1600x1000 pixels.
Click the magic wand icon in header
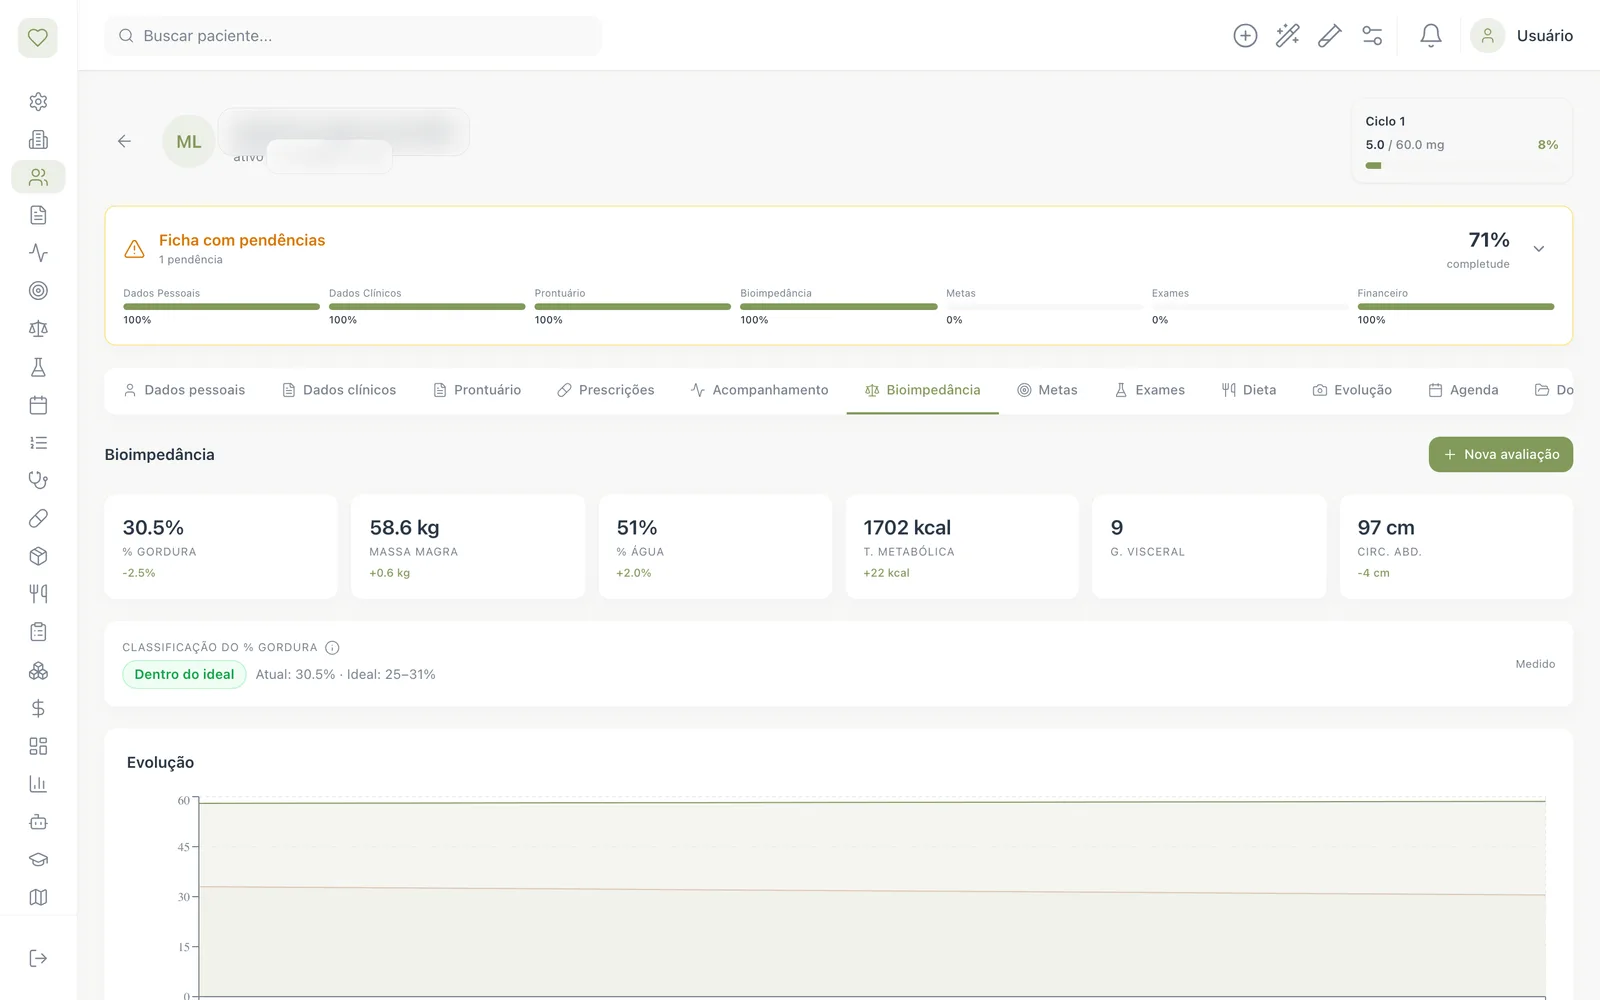click(x=1288, y=36)
